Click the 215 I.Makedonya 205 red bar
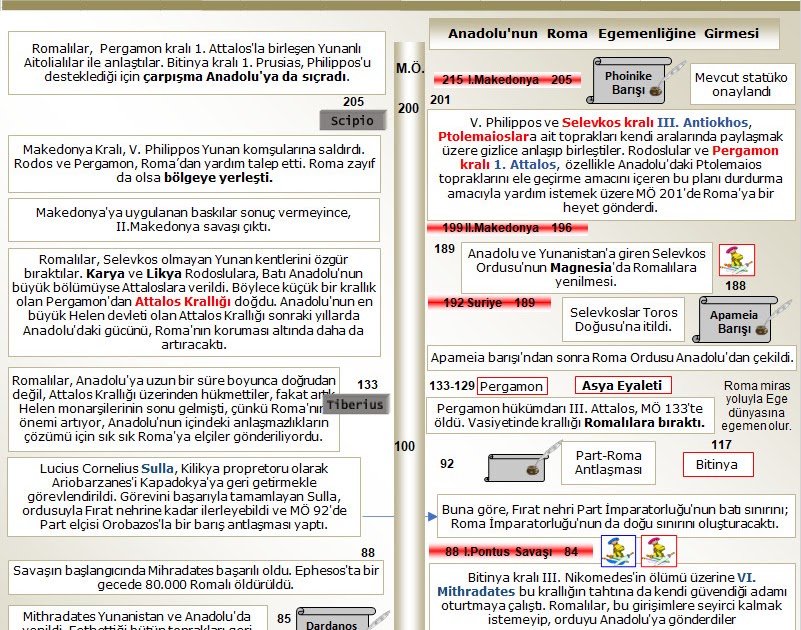The height and width of the screenshot is (630, 801). (507, 80)
